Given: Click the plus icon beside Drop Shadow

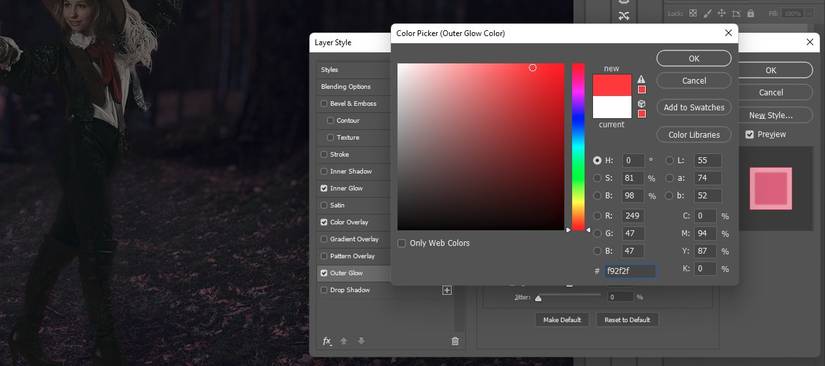Looking at the screenshot, I should click(447, 290).
